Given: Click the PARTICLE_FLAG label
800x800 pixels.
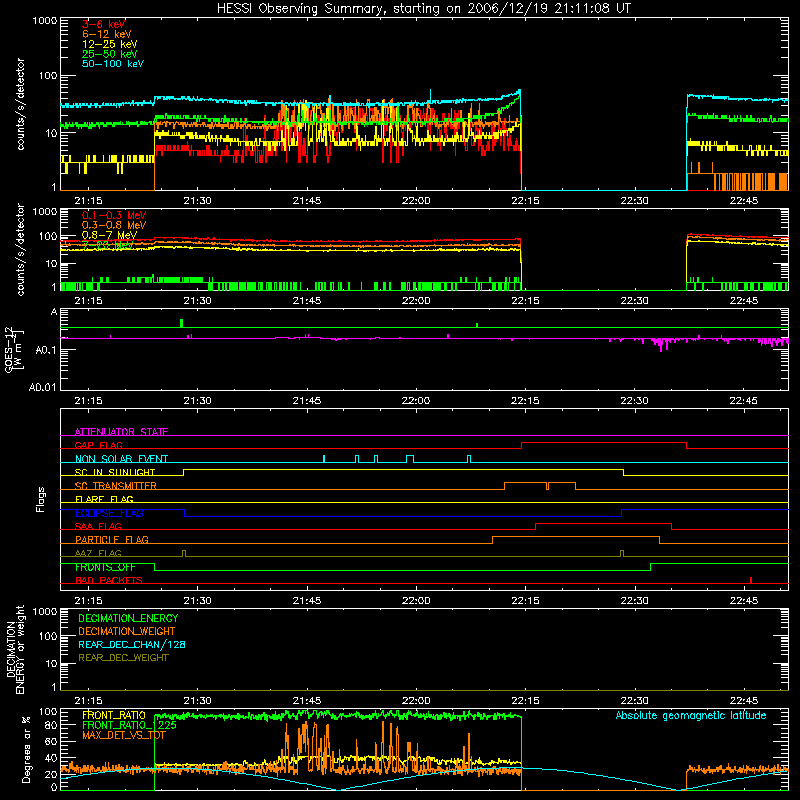Looking at the screenshot, I should coord(112,539).
